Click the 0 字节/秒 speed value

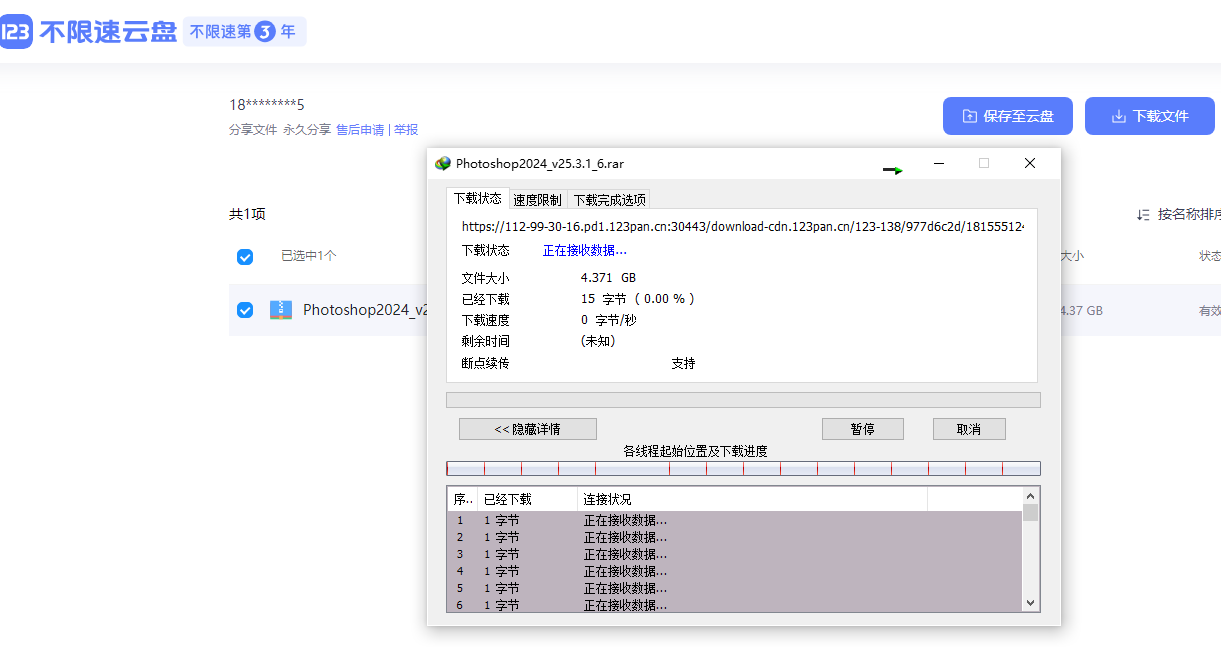coord(609,320)
